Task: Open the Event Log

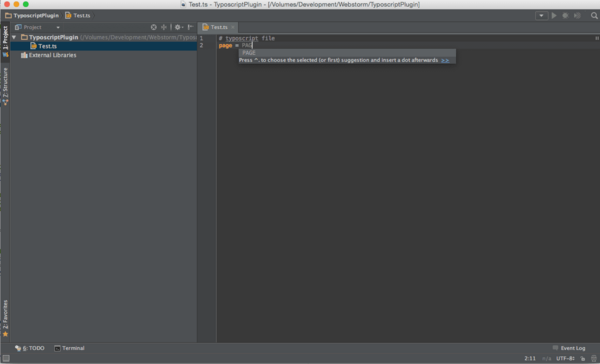Action: pyautogui.click(x=569, y=348)
